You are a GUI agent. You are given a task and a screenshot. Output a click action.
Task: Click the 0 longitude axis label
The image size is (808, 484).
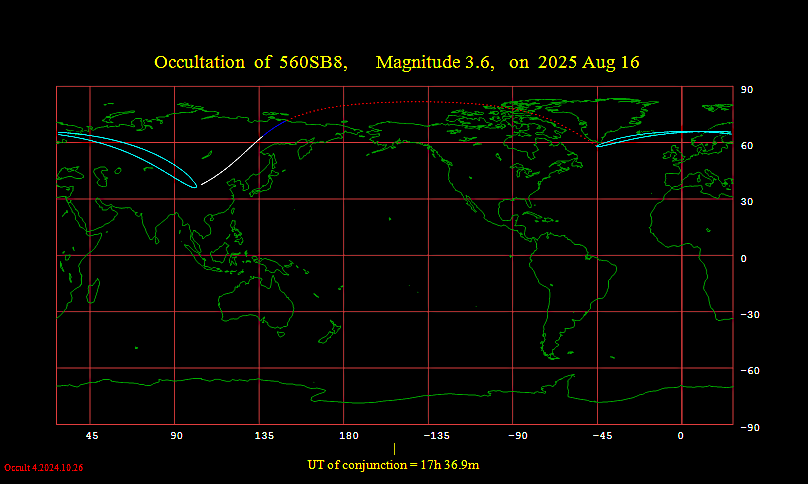[680, 436]
